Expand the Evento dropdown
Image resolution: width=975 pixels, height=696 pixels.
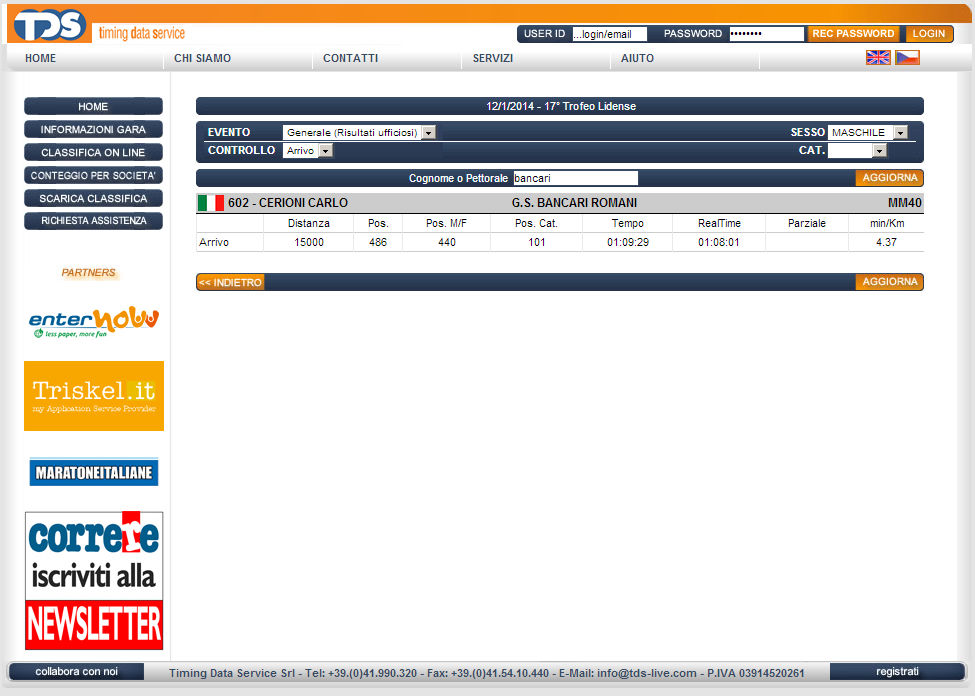click(359, 132)
